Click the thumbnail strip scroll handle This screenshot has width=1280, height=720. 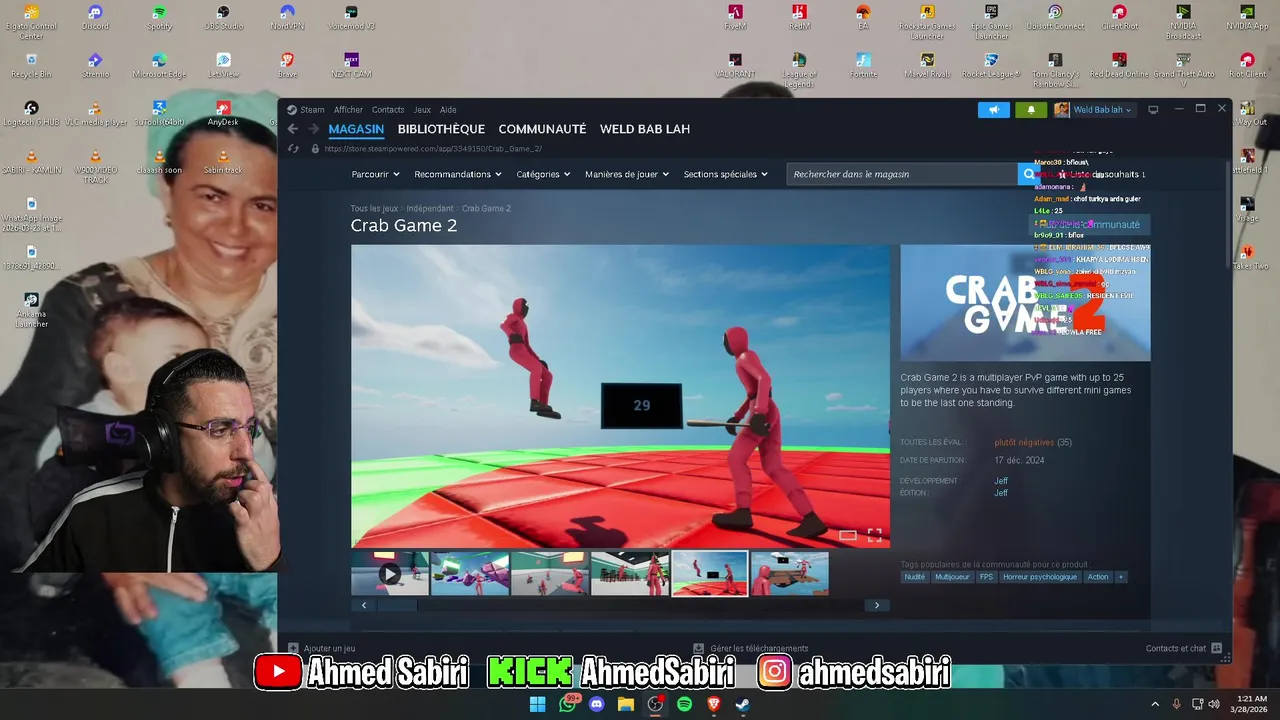click(396, 605)
